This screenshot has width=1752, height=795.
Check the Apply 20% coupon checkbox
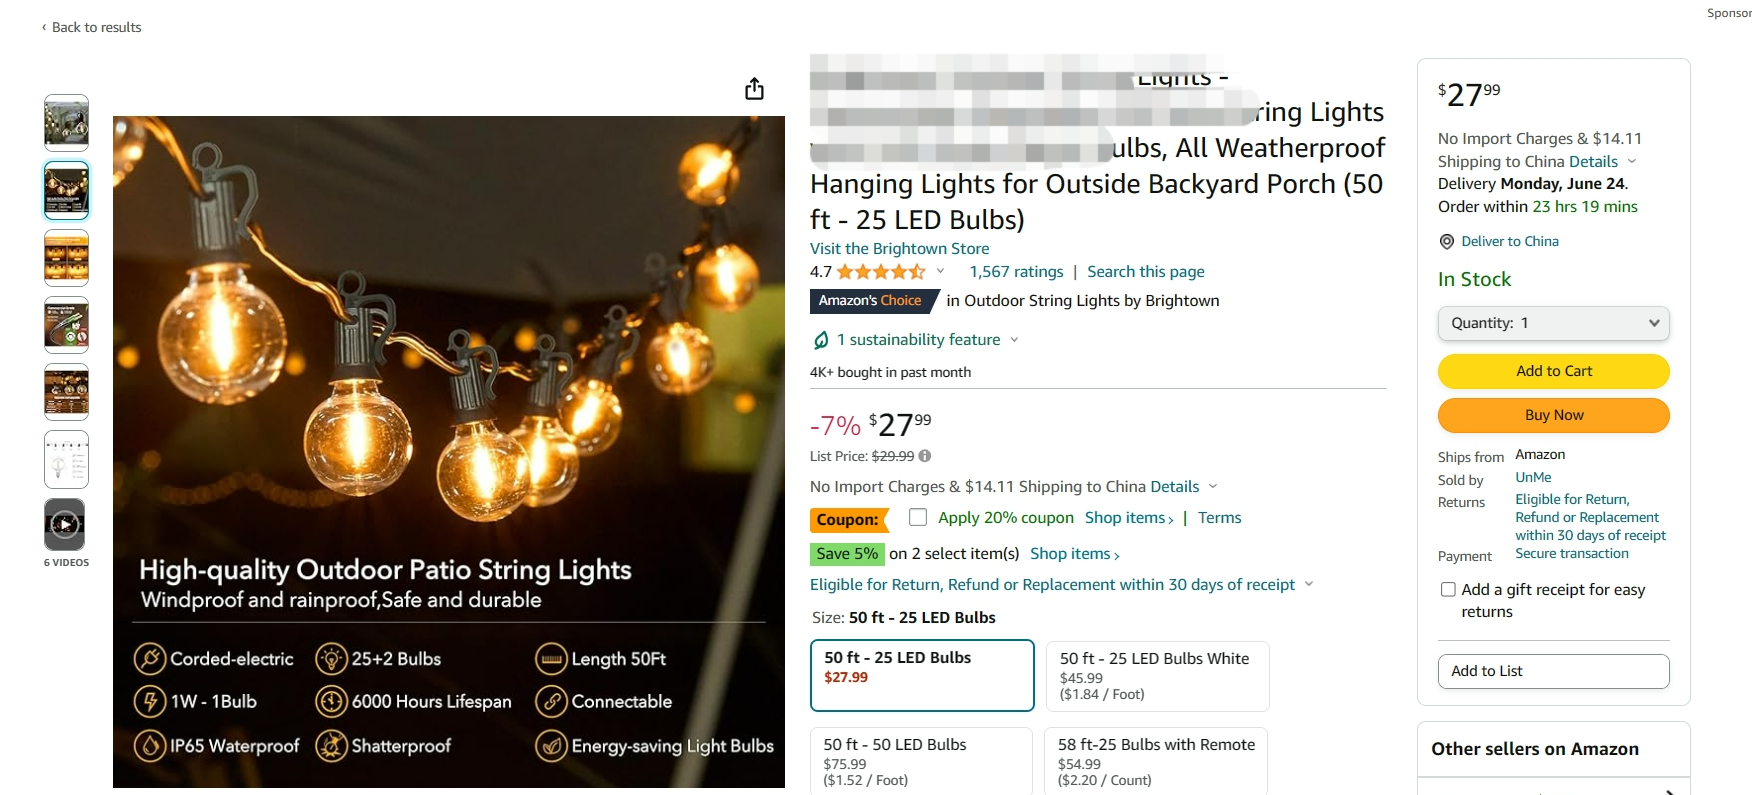click(918, 517)
